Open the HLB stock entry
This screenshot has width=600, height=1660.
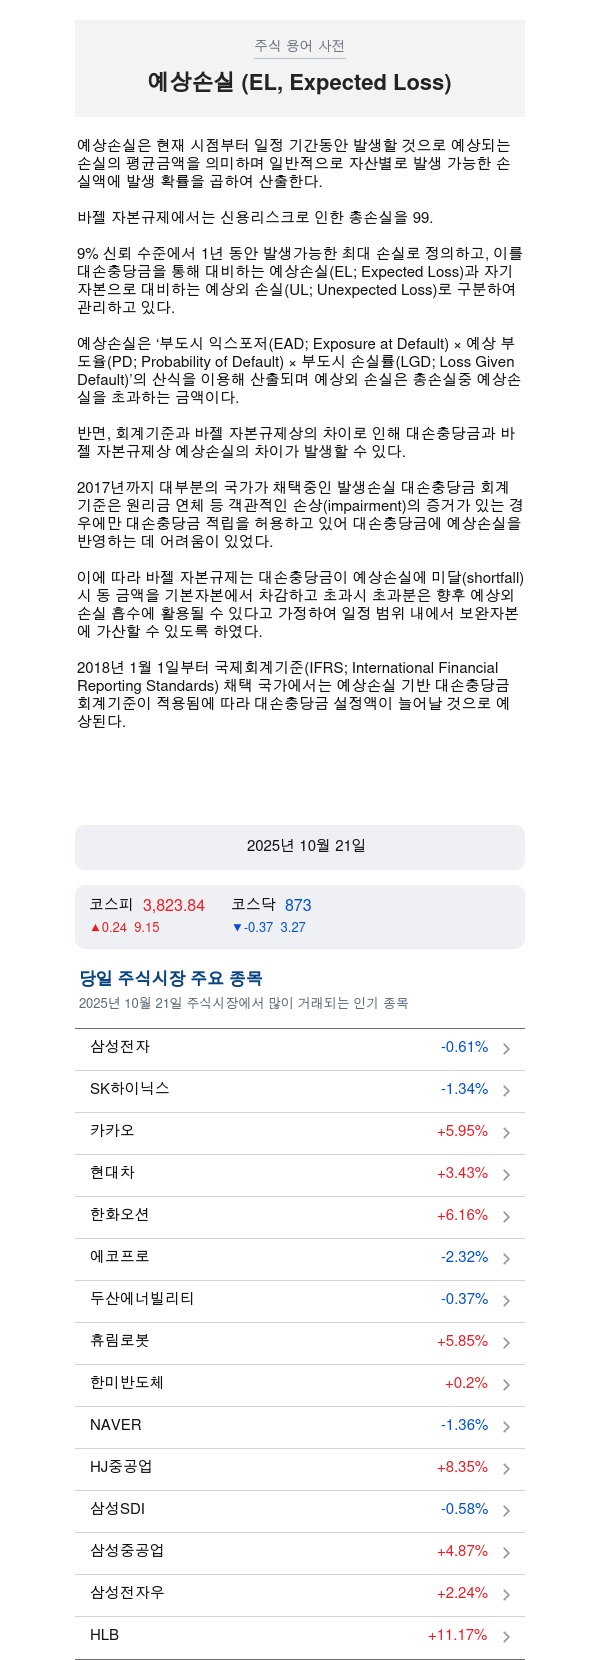pyautogui.click(x=105, y=1635)
